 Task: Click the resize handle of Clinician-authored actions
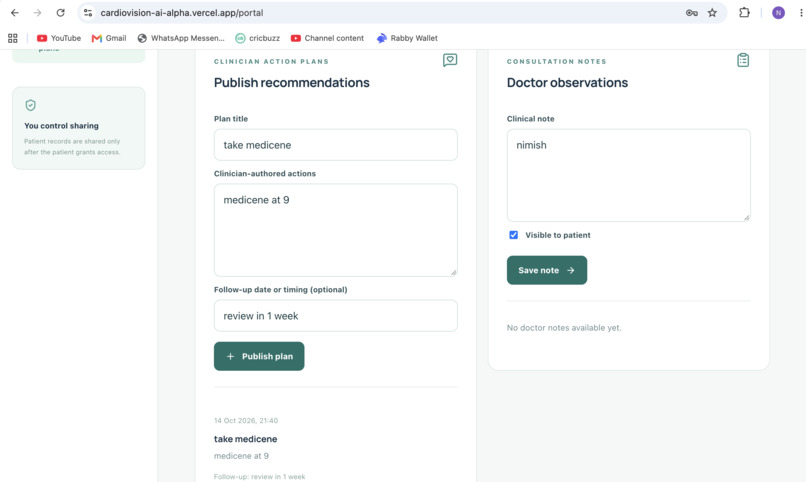coord(454,273)
